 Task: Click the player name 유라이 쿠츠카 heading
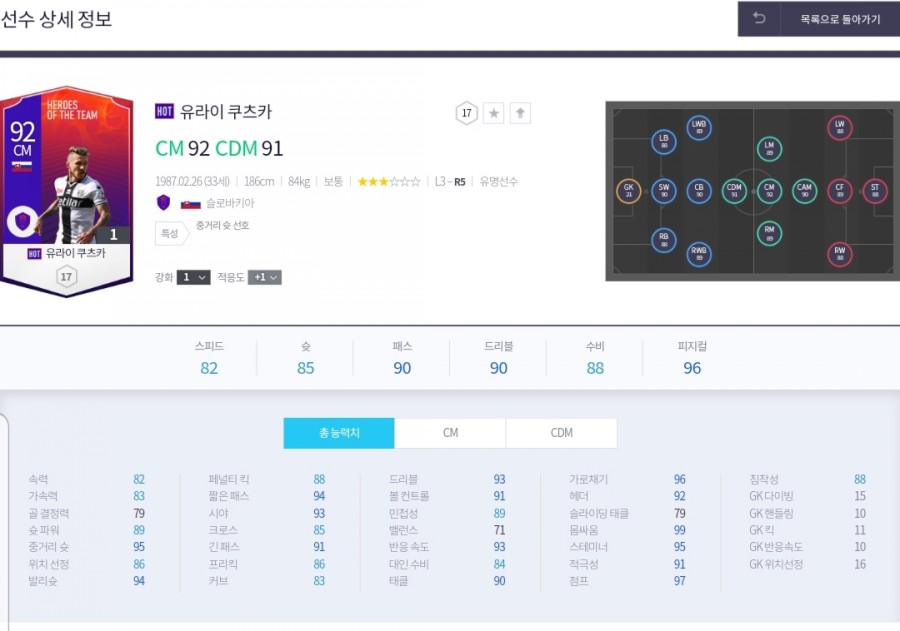[x=226, y=111]
